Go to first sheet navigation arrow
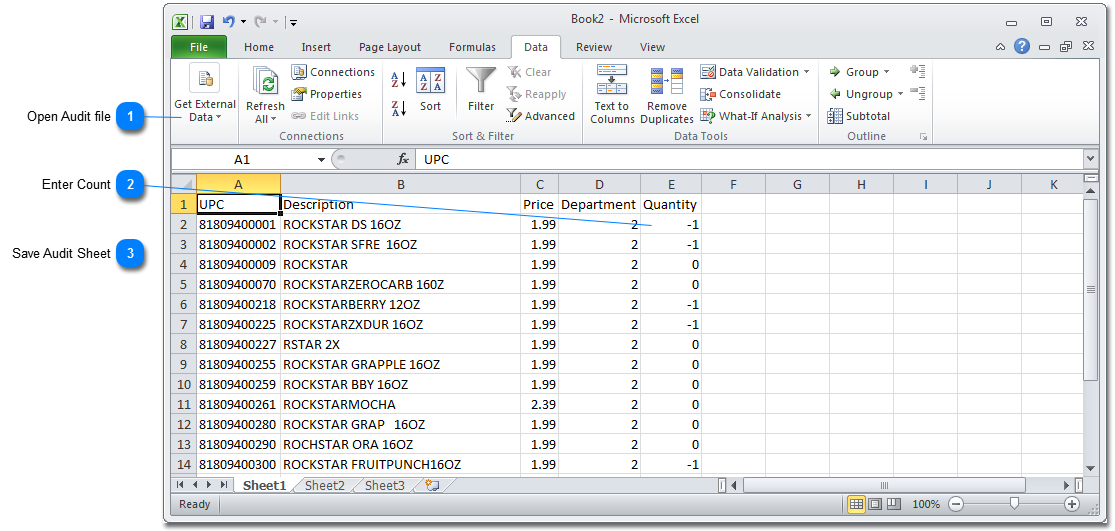 [180, 485]
